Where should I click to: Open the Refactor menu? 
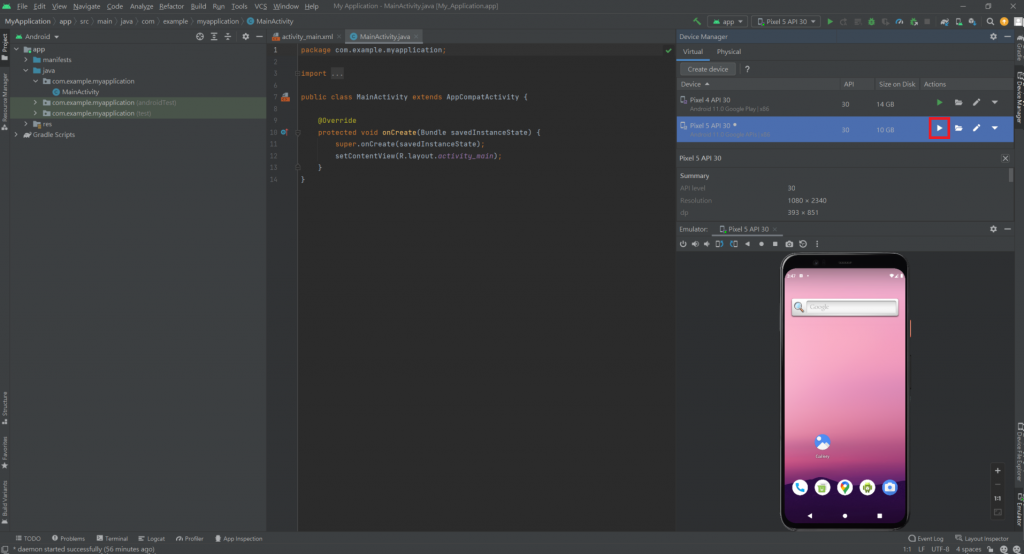pos(171,6)
